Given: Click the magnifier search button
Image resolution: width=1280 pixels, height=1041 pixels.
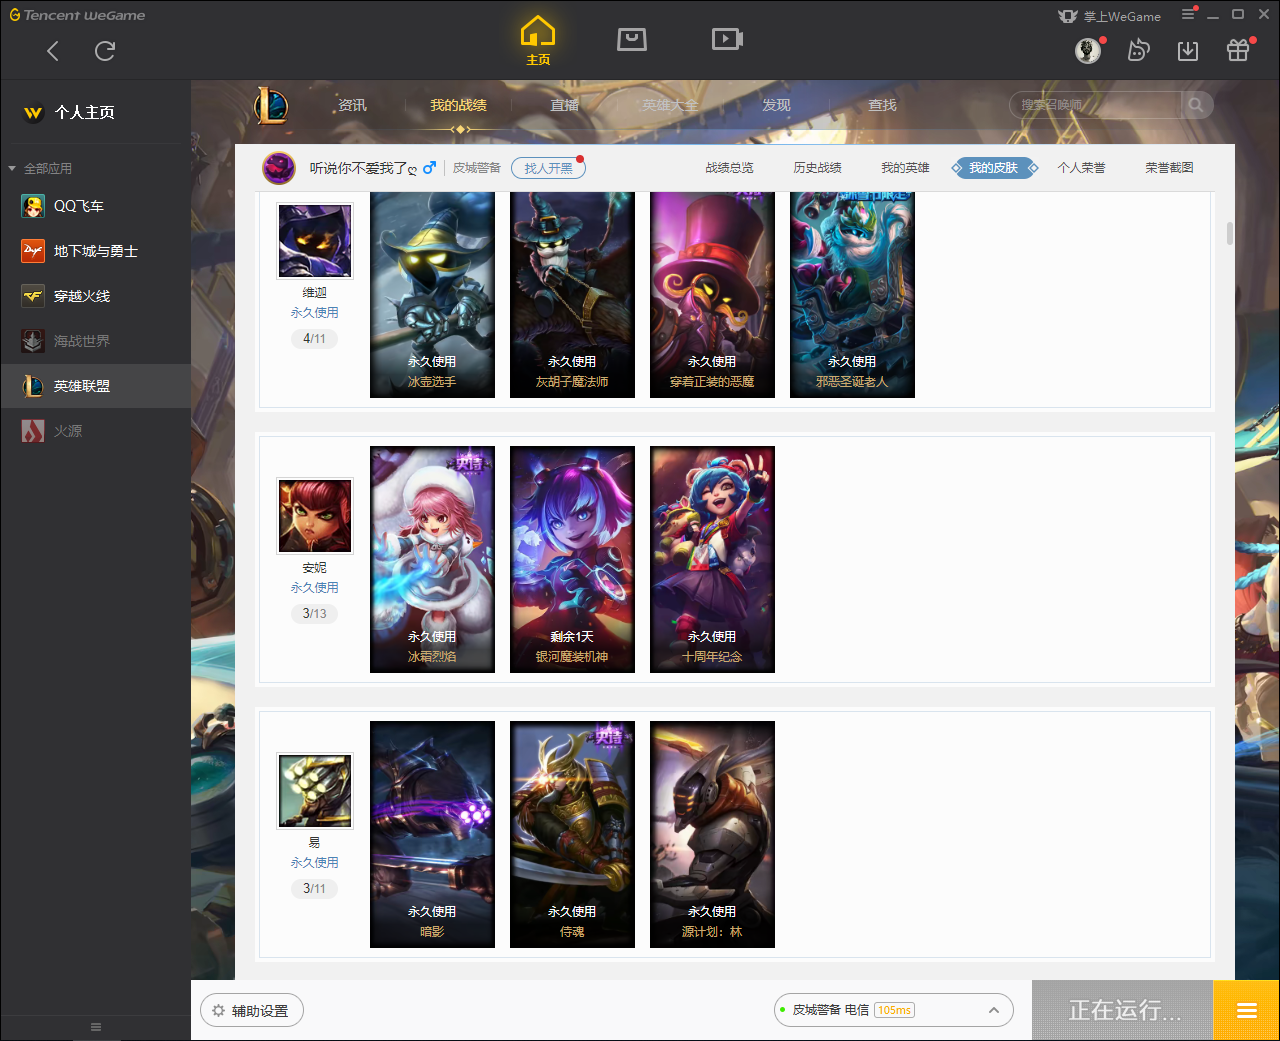Looking at the screenshot, I should click(1196, 105).
